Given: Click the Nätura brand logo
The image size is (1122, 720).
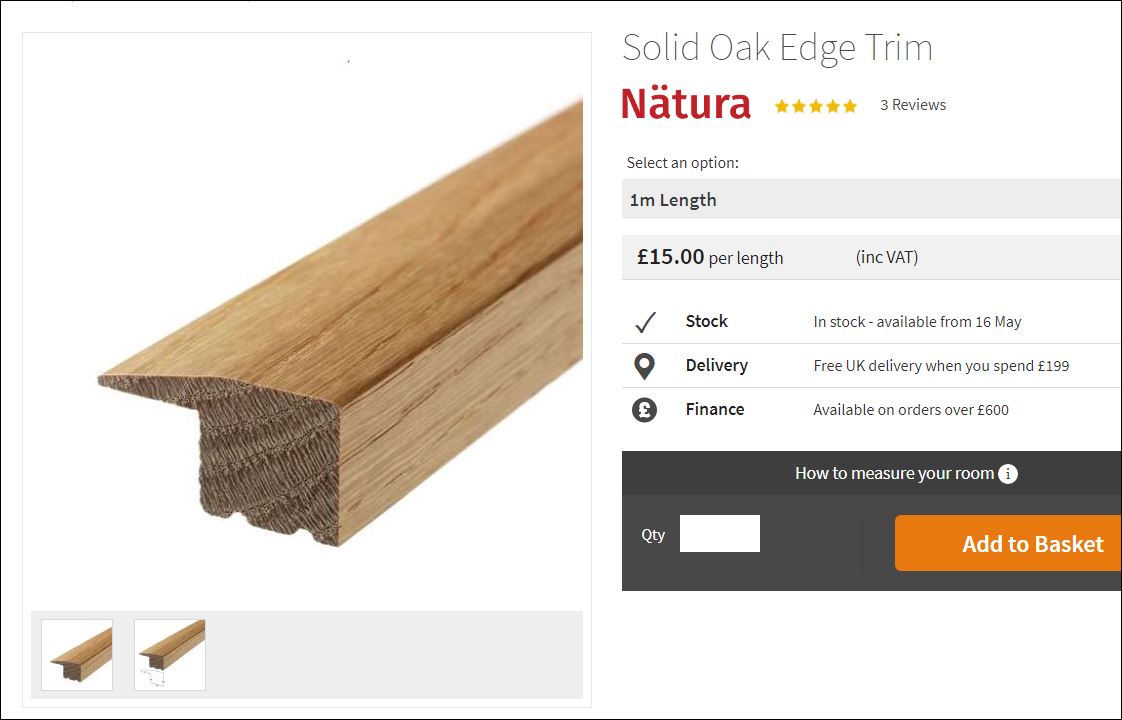Looking at the screenshot, I should [685, 104].
